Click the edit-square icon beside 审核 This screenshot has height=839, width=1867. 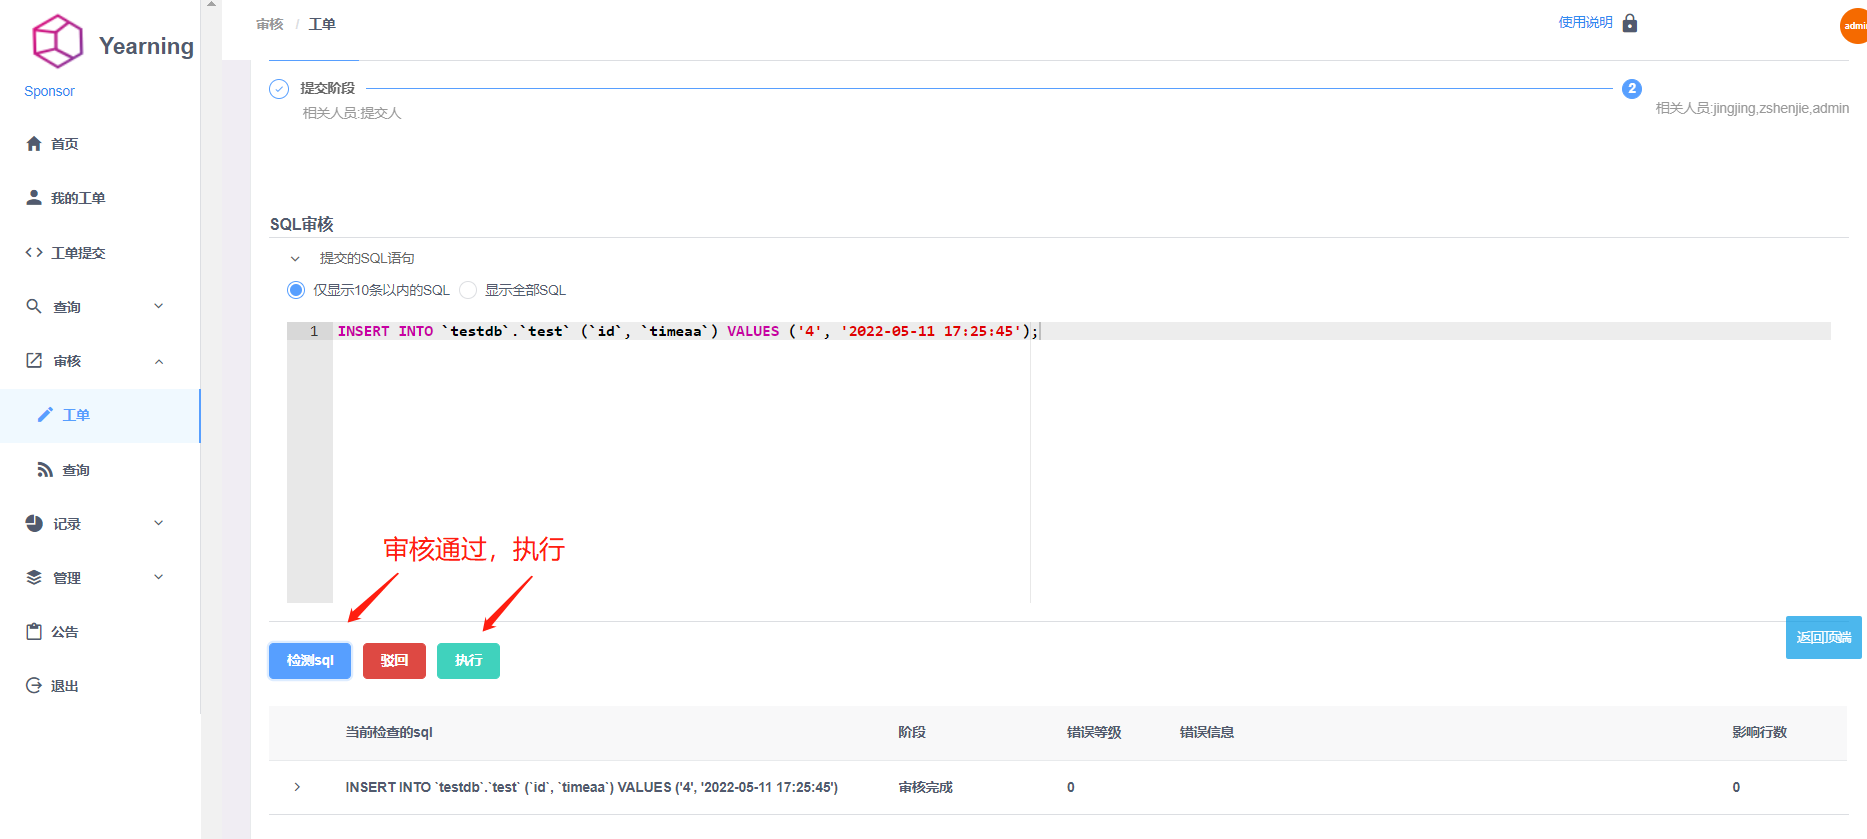pyautogui.click(x=34, y=361)
